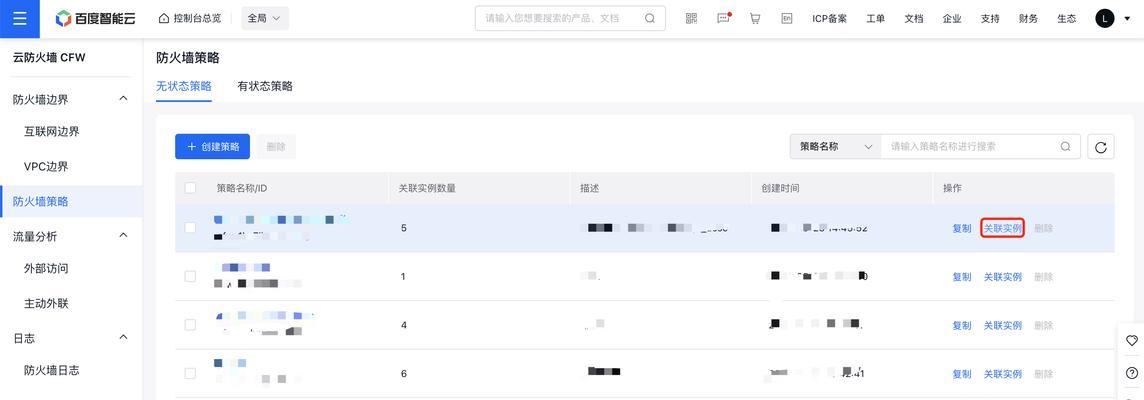Click the heart feedback icon
This screenshot has width=1144, height=400.
click(1132, 340)
